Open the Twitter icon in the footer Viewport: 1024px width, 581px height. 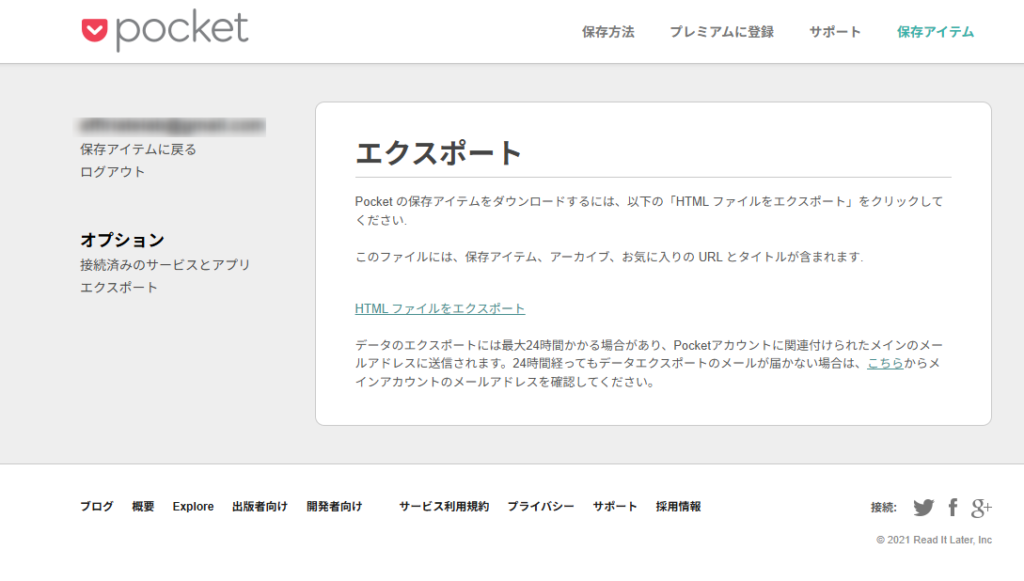pyautogui.click(x=923, y=507)
